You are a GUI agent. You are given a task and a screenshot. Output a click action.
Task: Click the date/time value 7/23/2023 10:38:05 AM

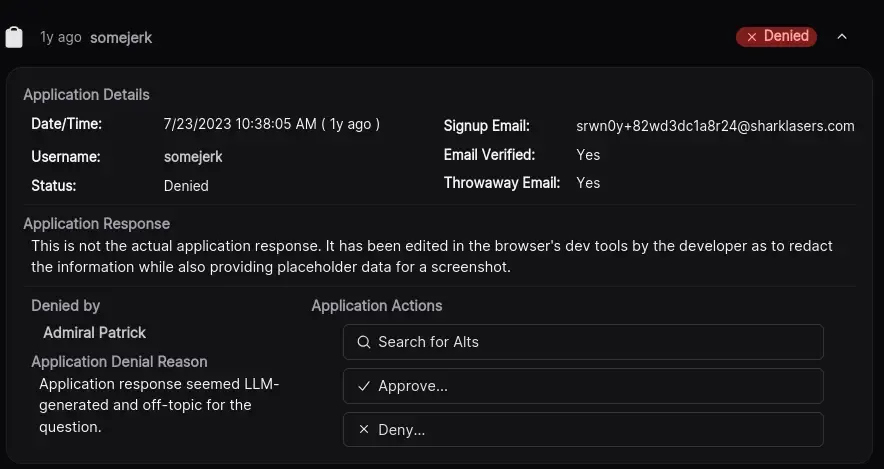(x=271, y=125)
